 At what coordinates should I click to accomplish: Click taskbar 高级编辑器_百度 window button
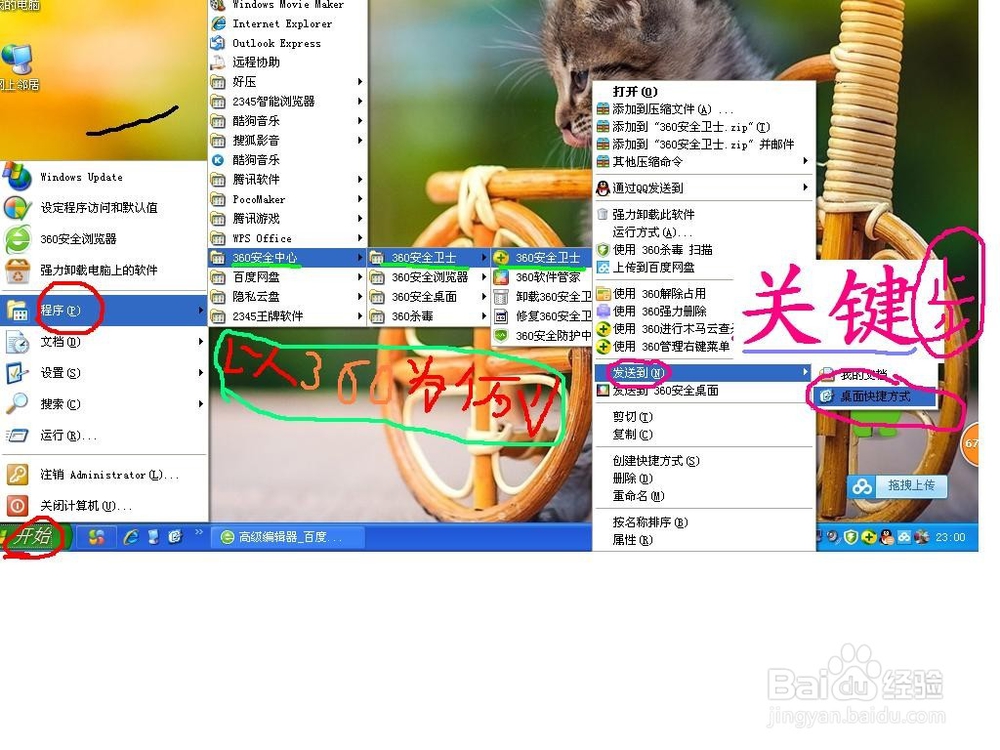pyautogui.click(x=287, y=537)
